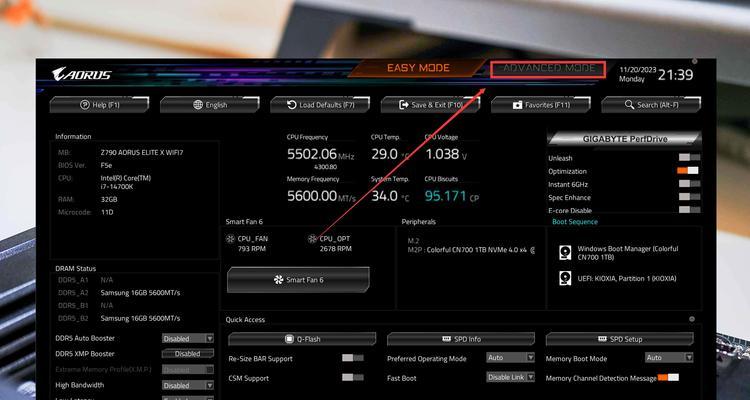Open the Preferred Operating Mode dropdown
The image size is (750, 400).
(510, 357)
